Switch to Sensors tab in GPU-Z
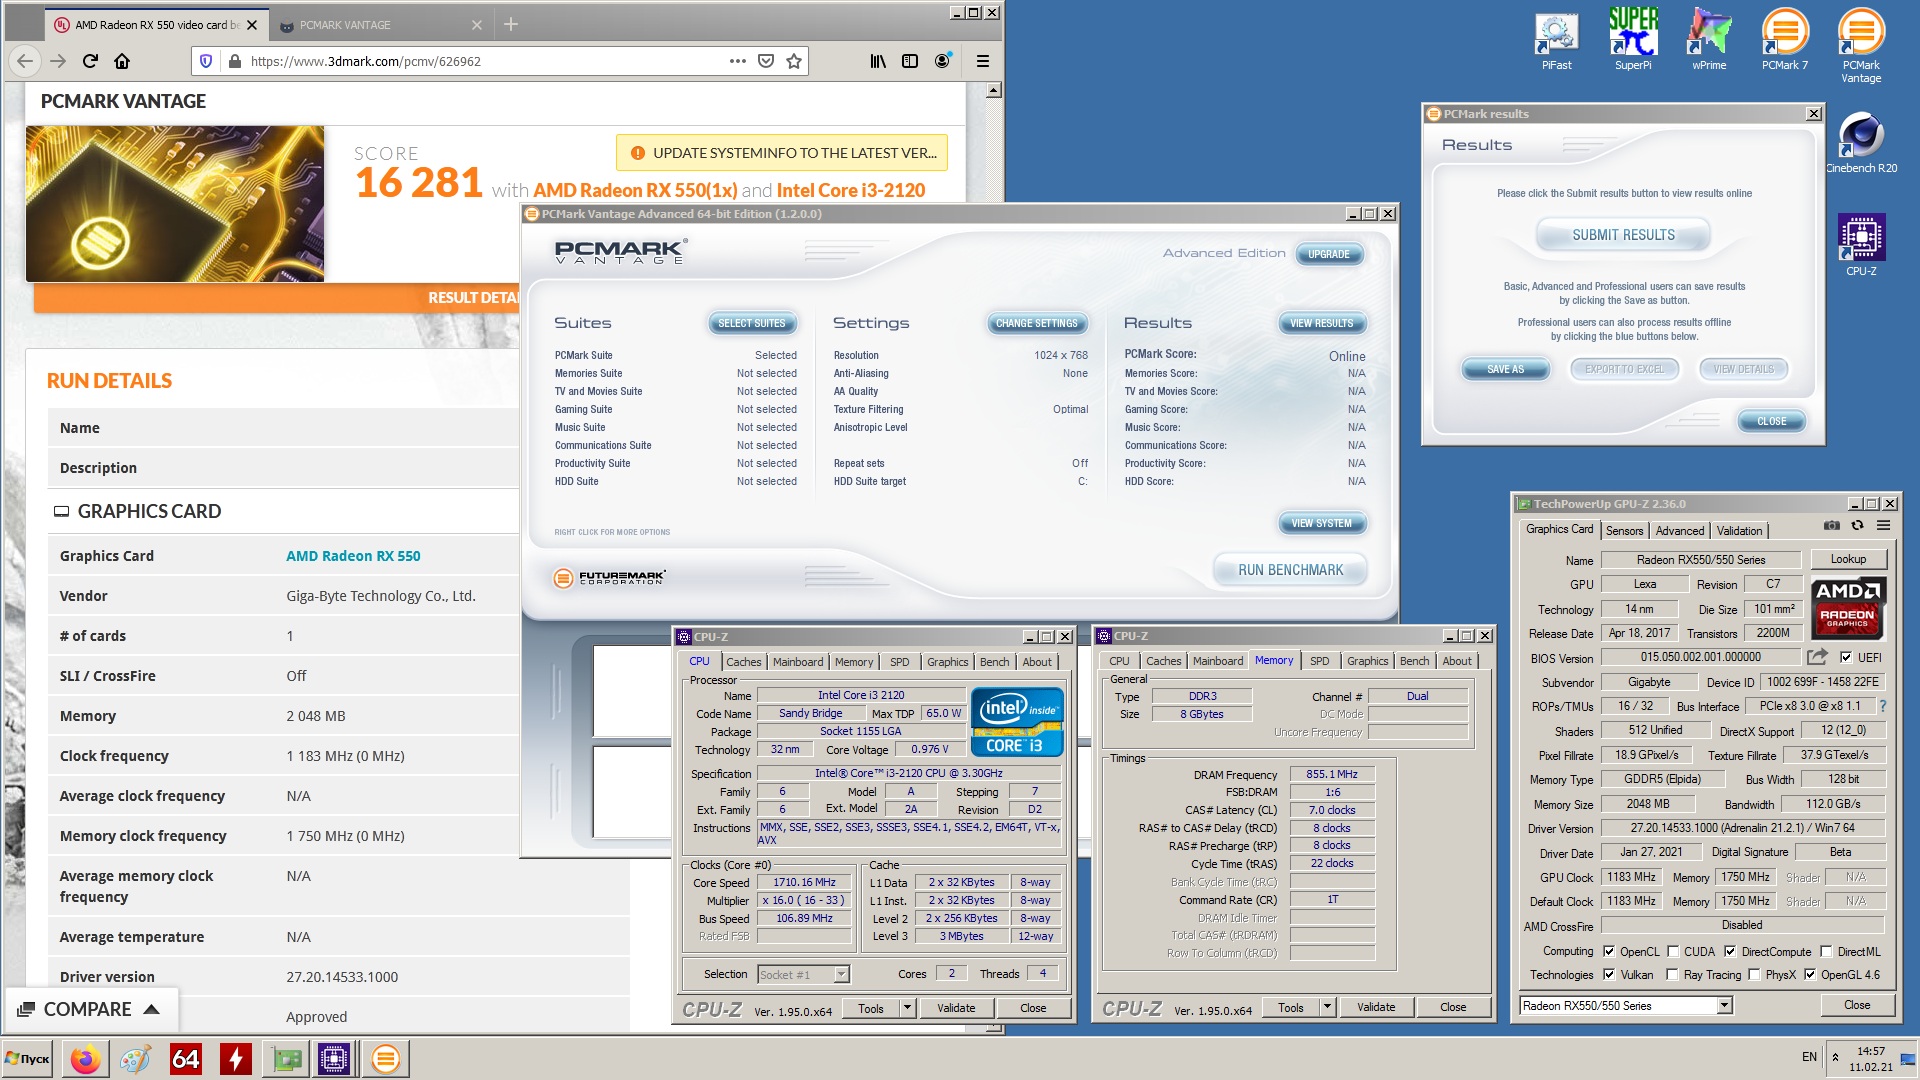Viewport: 1920px width, 1080px height. click(x=1624, y=531)
